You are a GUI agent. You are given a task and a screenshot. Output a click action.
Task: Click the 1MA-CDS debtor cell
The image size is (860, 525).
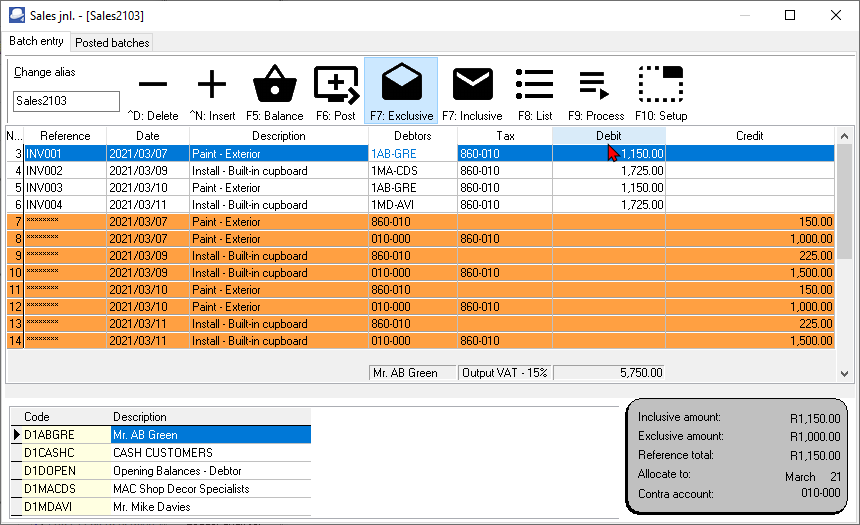click(x=412, y=171)
